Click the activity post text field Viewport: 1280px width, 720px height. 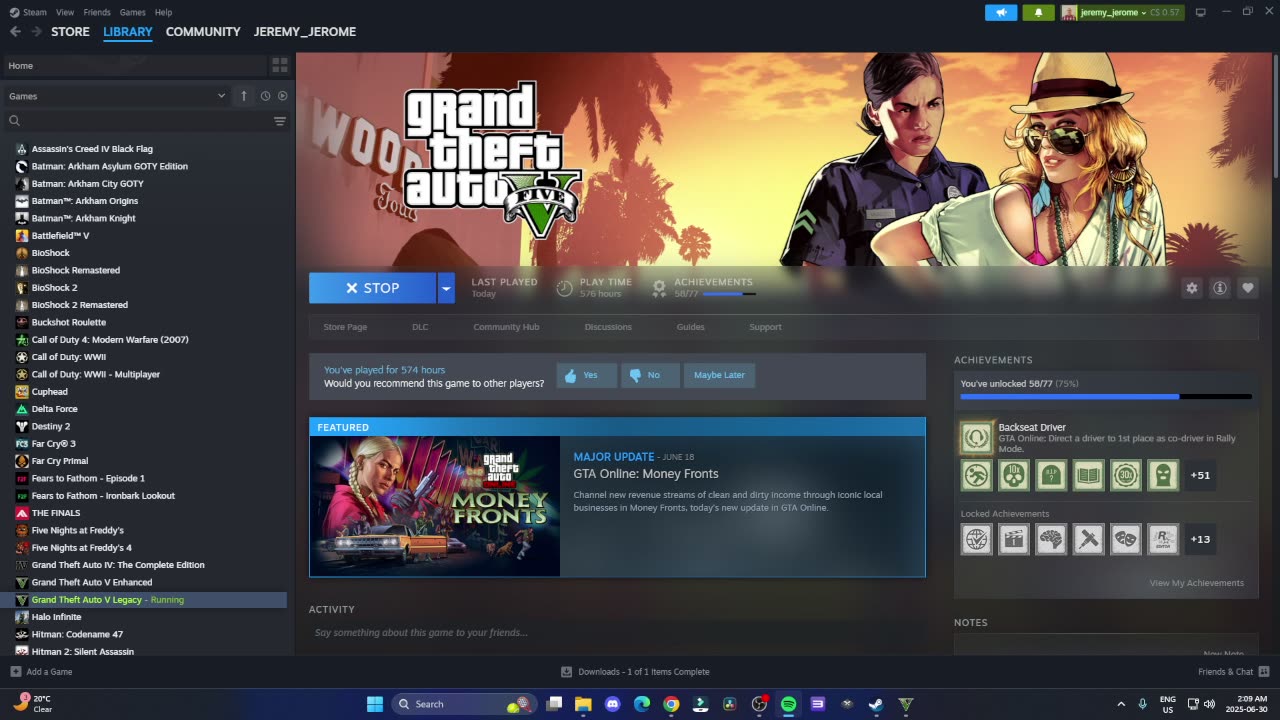pos(617,633)
